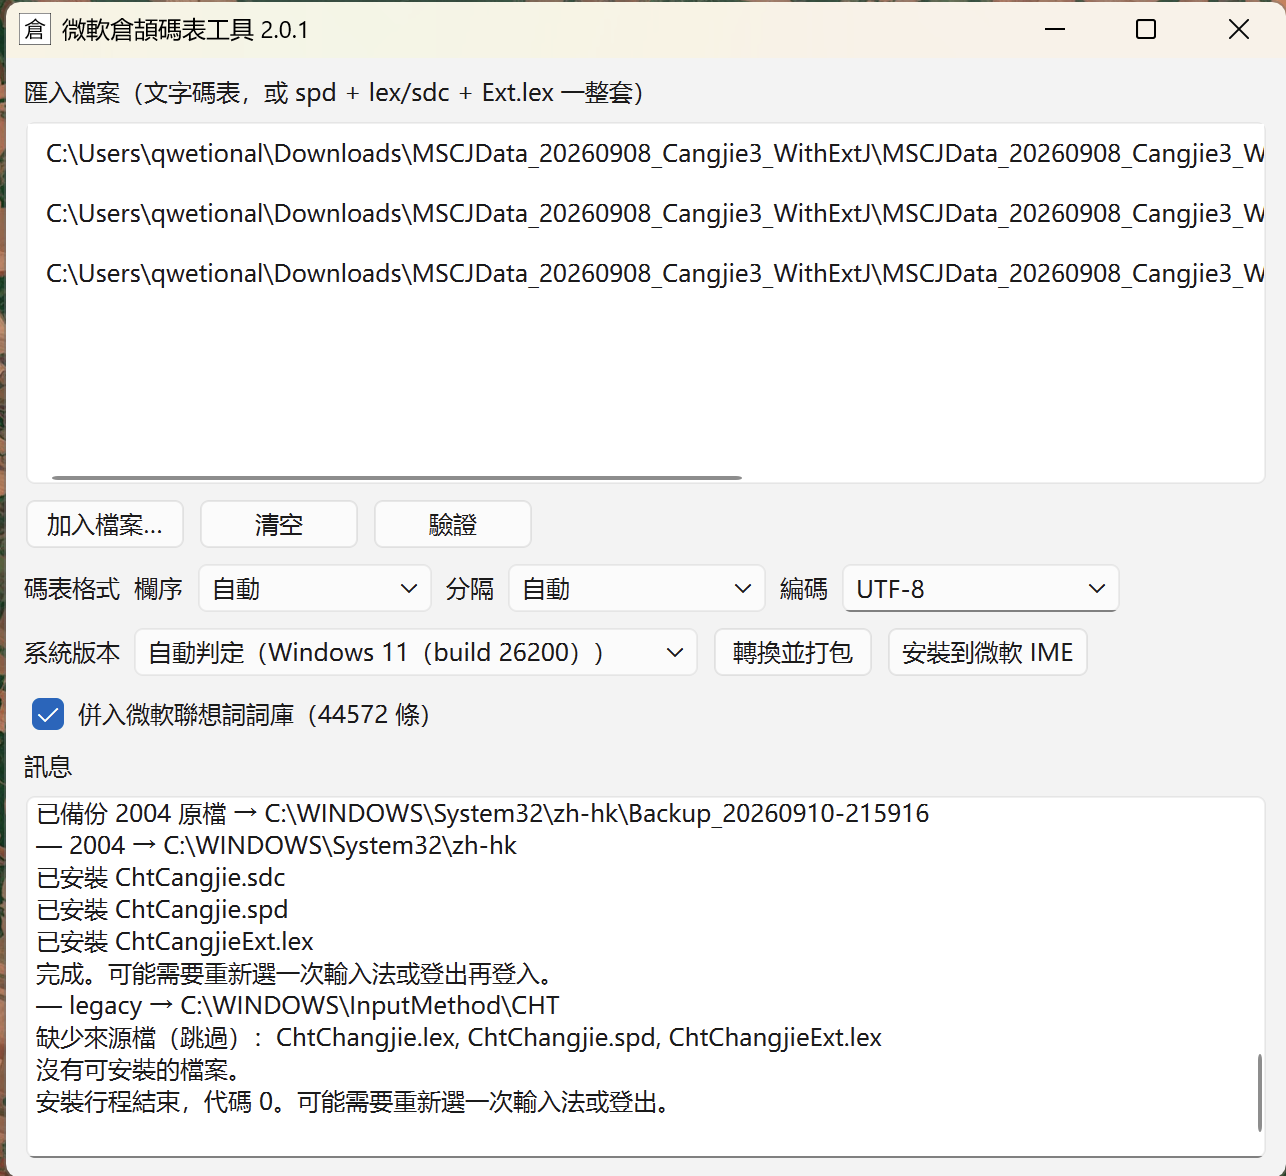Screen dimensions: 1286x1176
Task: Click the 缺少來源檔（跳過） log line
Action: (459, 1037)
